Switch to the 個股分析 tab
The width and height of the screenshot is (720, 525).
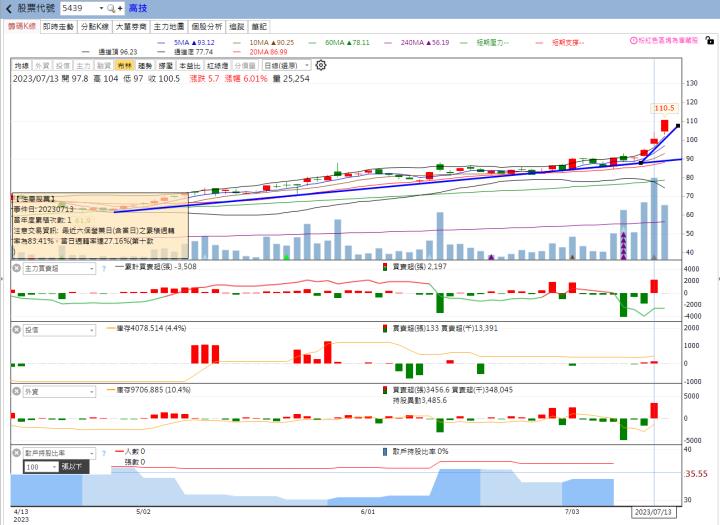click(x=207, y=27)
